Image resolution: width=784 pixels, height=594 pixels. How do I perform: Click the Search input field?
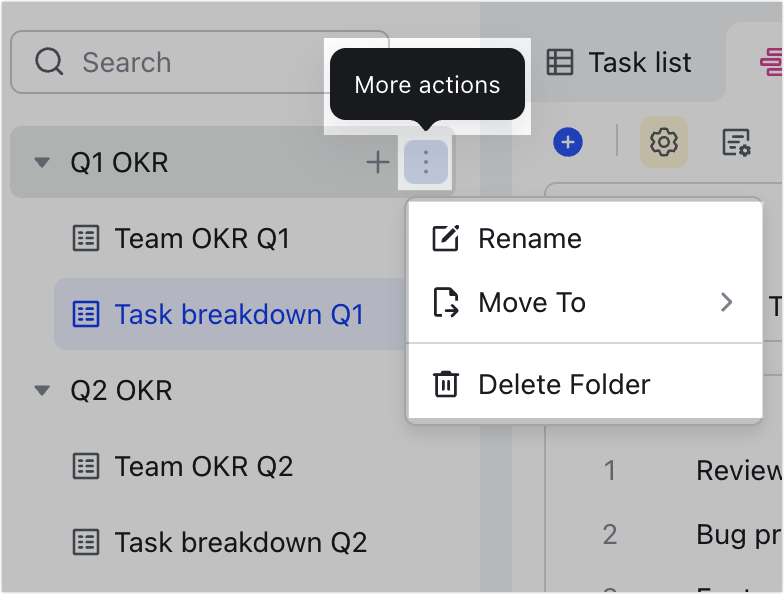pyautogui.click(x=199, y=62)
